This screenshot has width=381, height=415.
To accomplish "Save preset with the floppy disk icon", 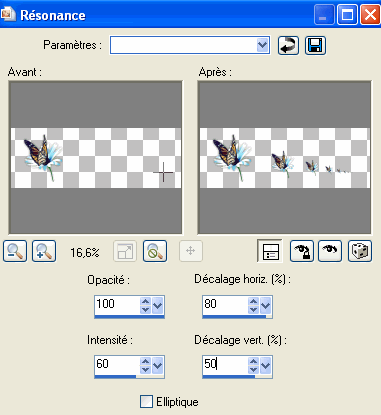I will [315, 45].
